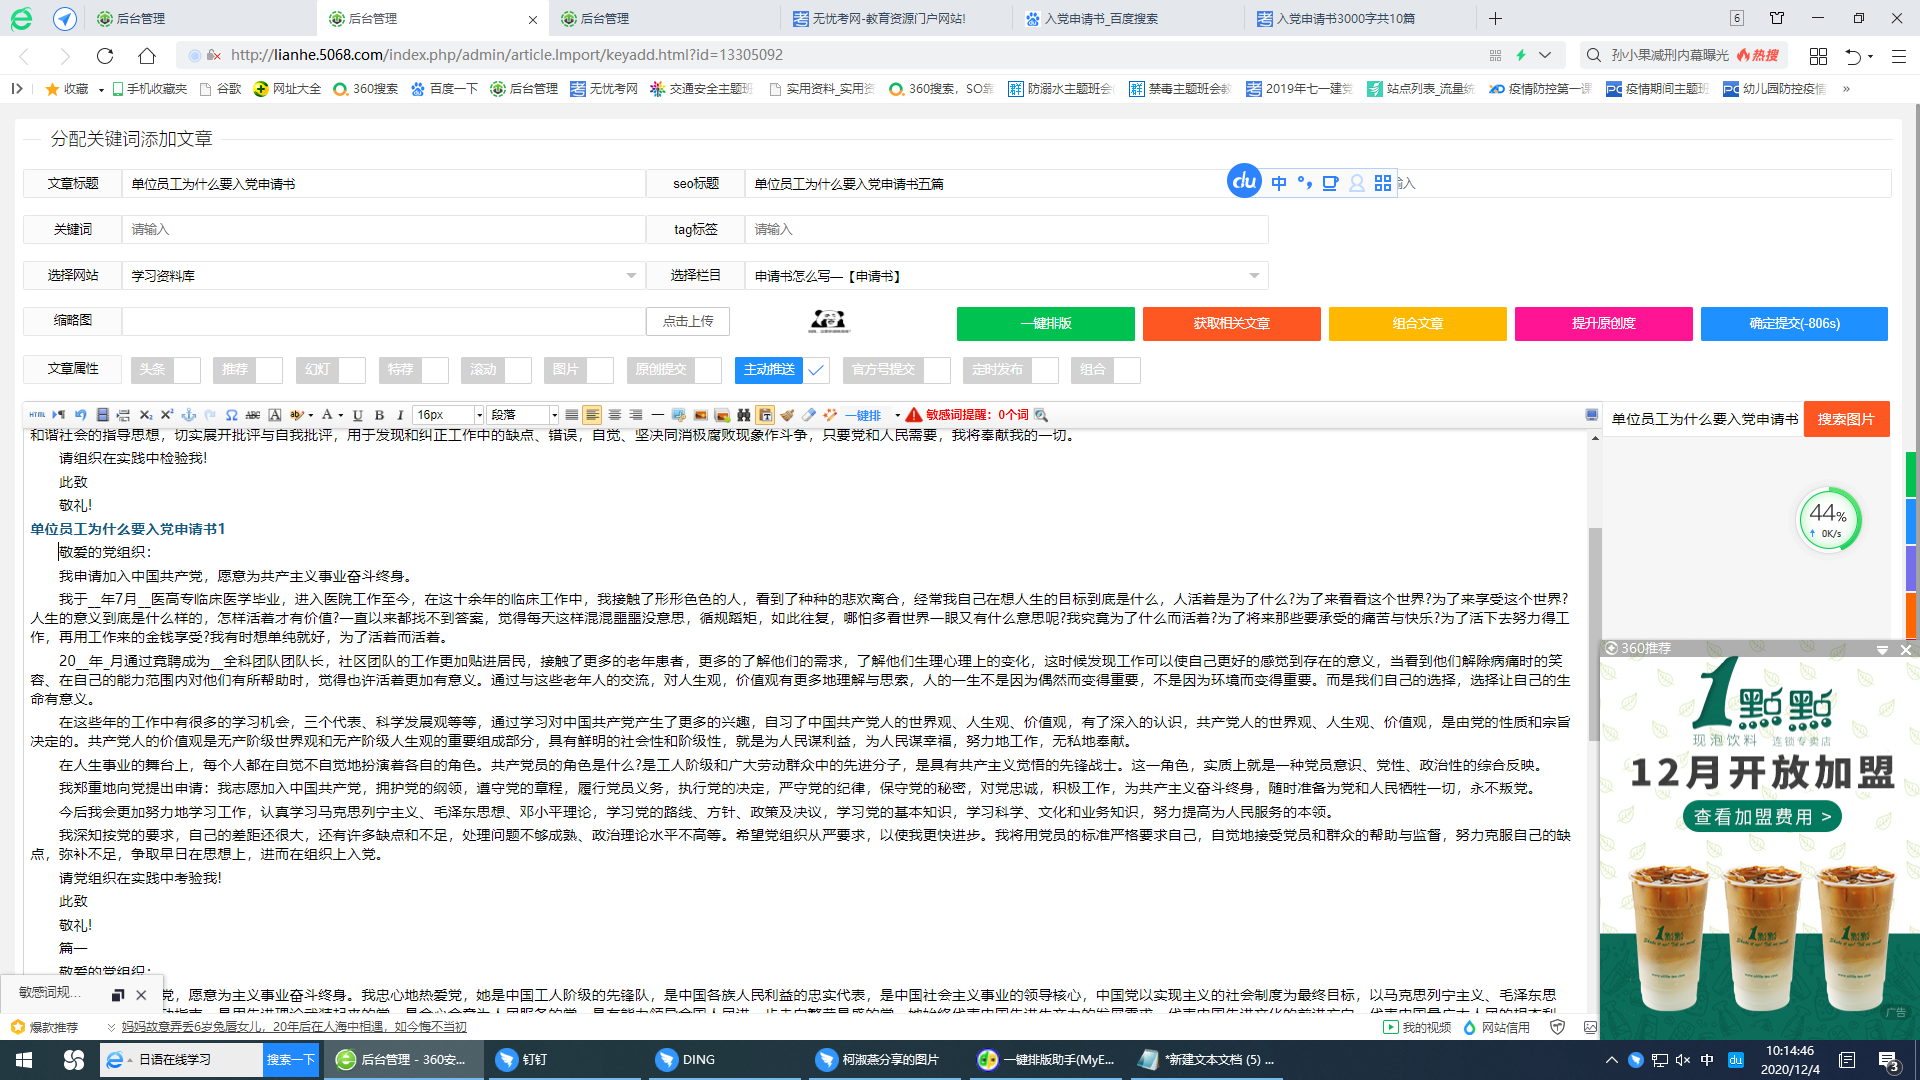Check the 推荐 attribute checkbox

pos(270,370)
